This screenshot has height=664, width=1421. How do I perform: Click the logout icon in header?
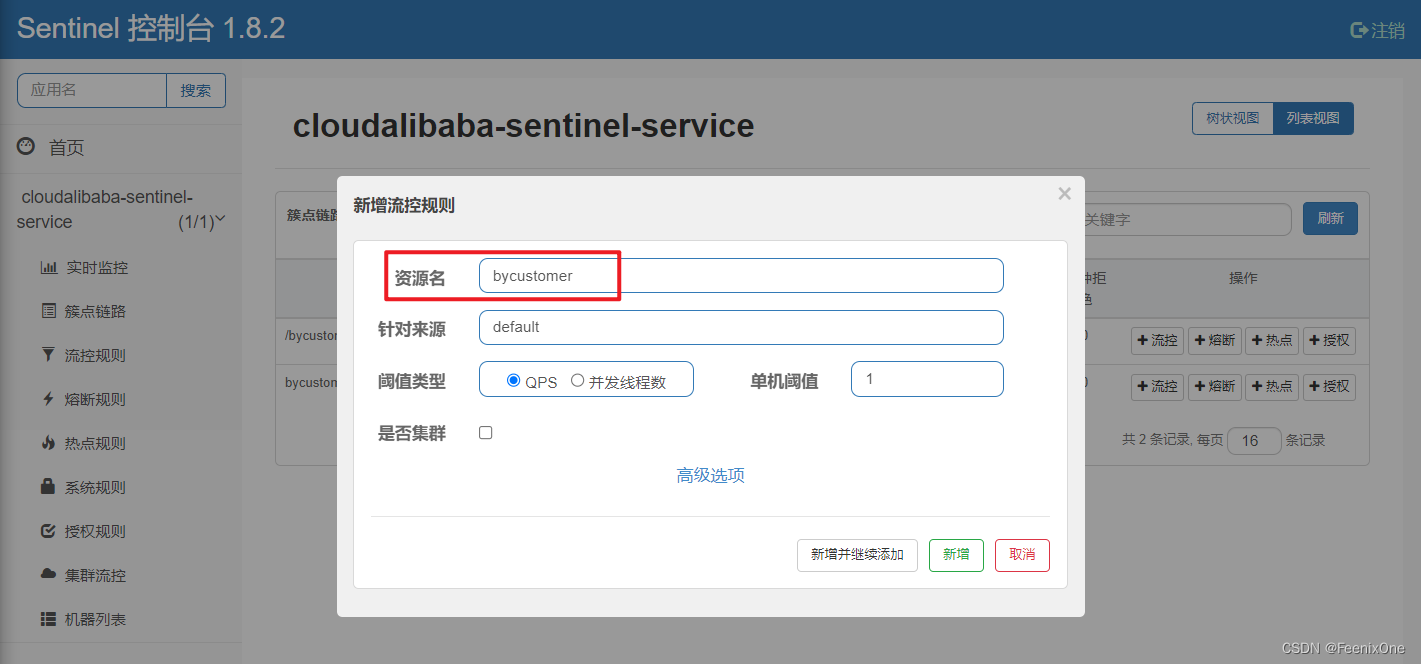click(x=1358, y=30)
